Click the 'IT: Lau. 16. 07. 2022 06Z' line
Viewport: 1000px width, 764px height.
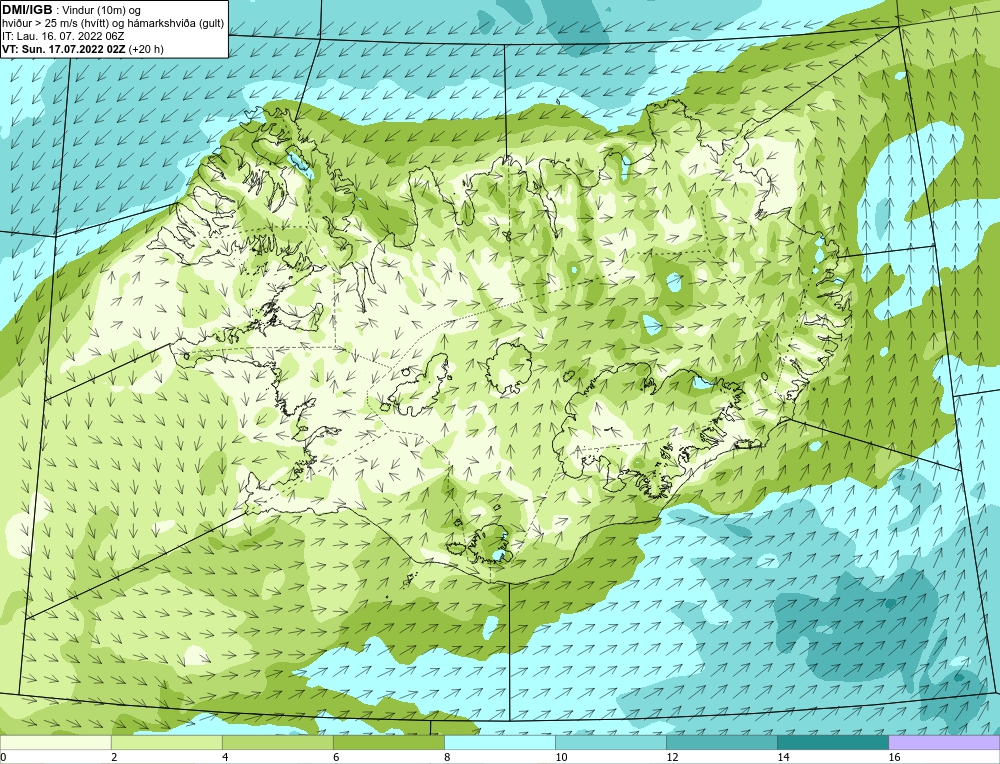62,36
